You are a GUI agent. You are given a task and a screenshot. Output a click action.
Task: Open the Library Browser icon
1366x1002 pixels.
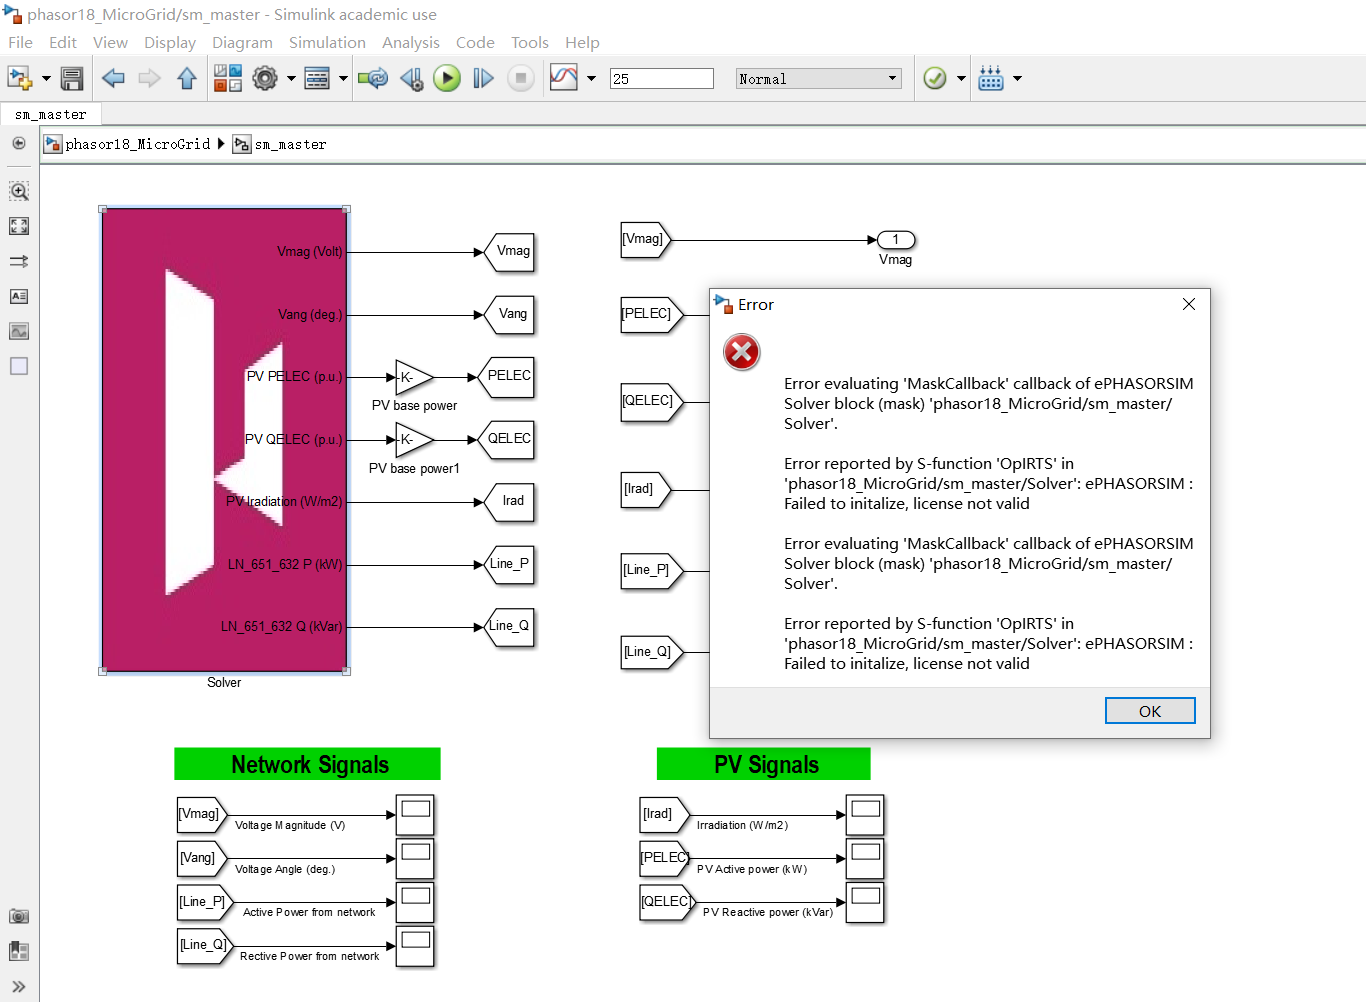click(x=228, y=77)
